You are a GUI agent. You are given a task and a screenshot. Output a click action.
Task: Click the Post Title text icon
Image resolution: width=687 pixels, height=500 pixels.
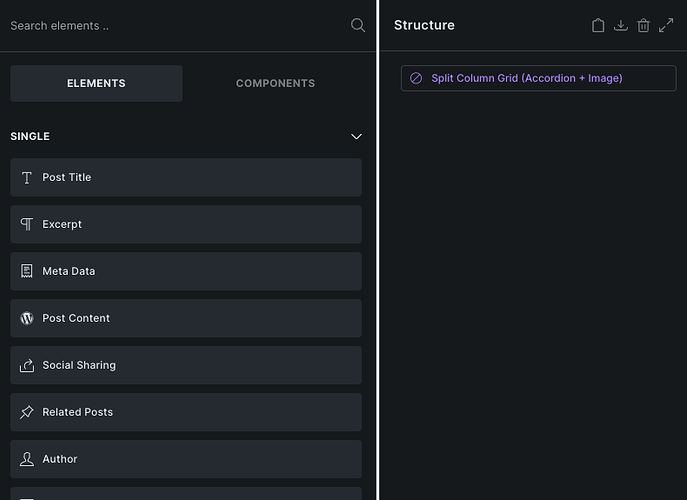tap(27, 178)
